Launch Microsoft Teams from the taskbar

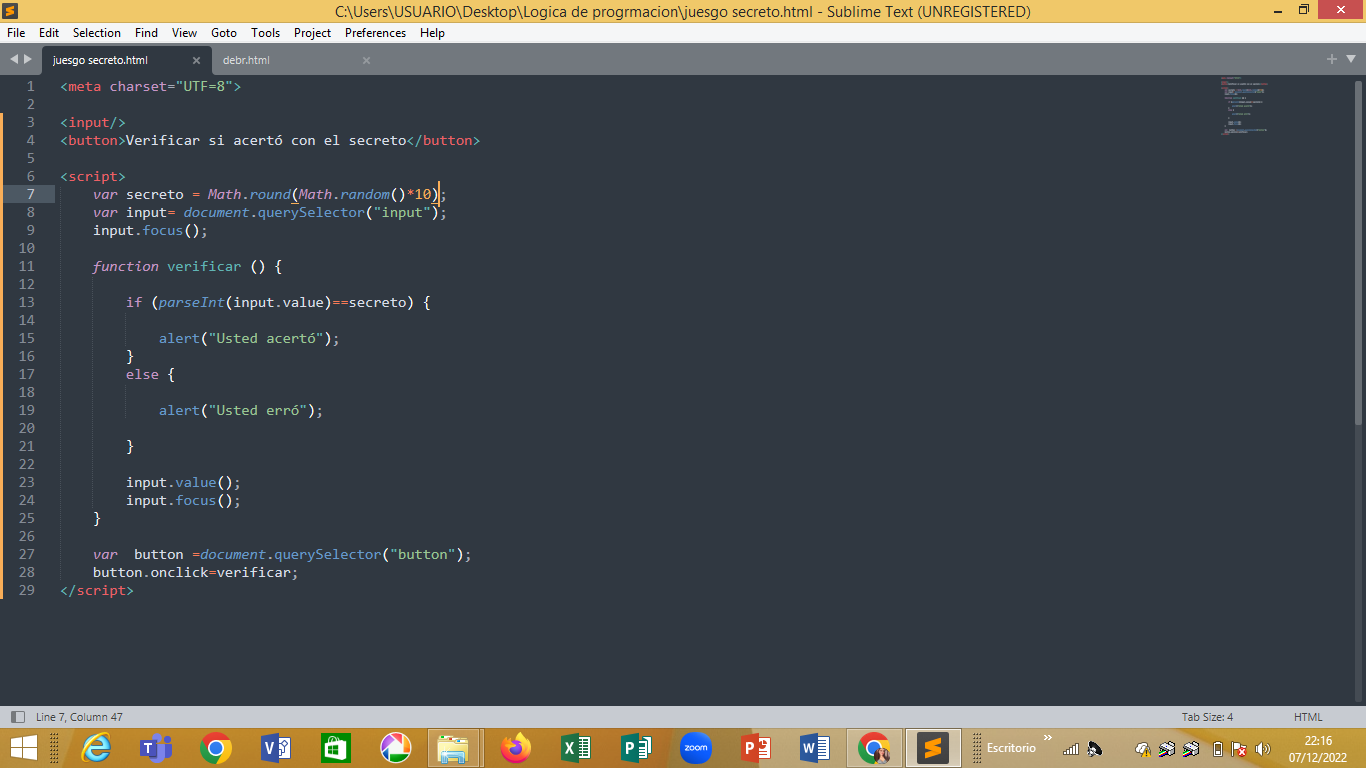155,748
